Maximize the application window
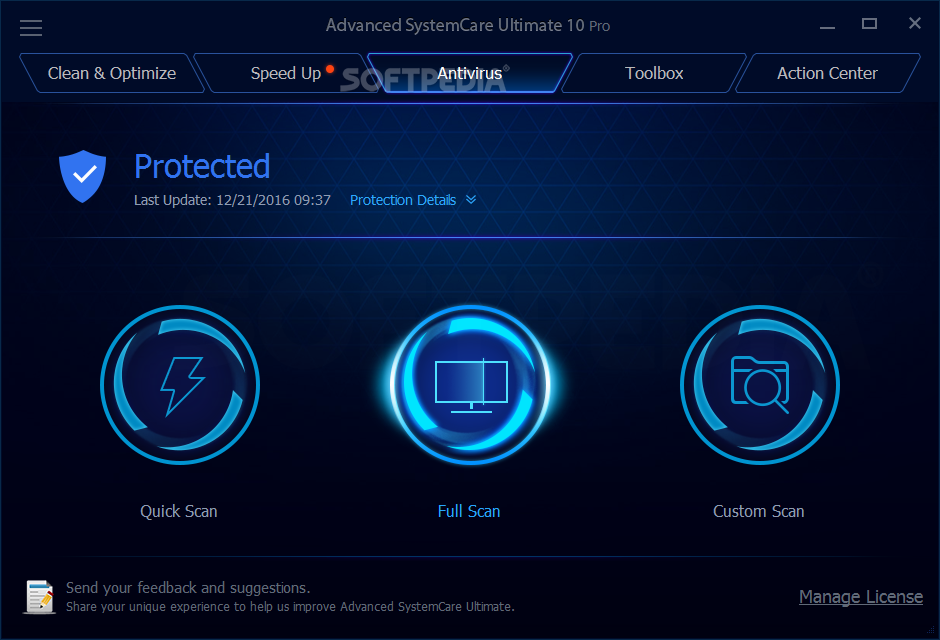Image resolution: width=940 pixels, height=640 pixels. click(x=869, y=24)
